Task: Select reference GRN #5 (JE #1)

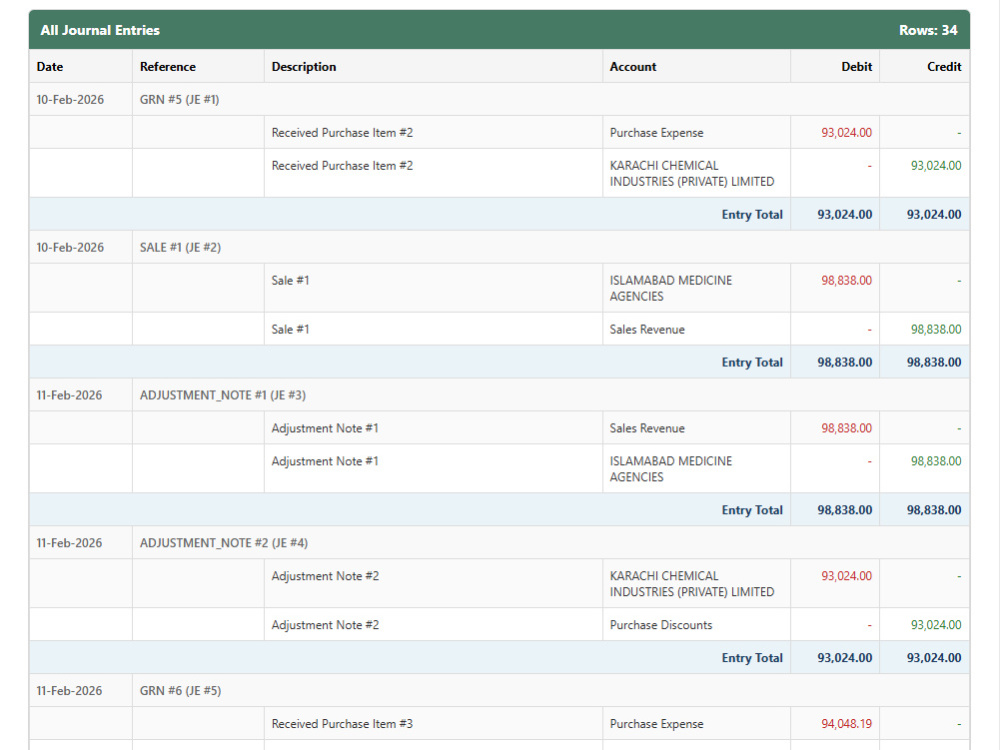Action: pos(179,99)
